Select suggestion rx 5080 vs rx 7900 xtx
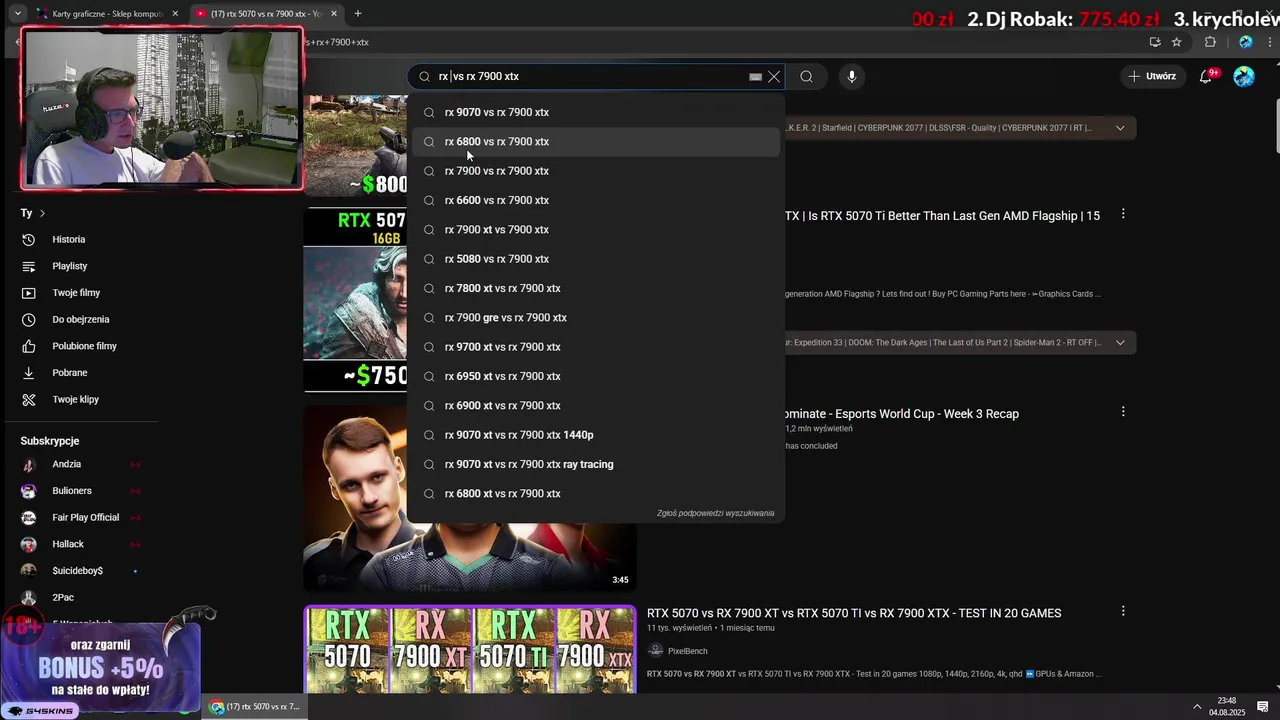 coord(595,259)
